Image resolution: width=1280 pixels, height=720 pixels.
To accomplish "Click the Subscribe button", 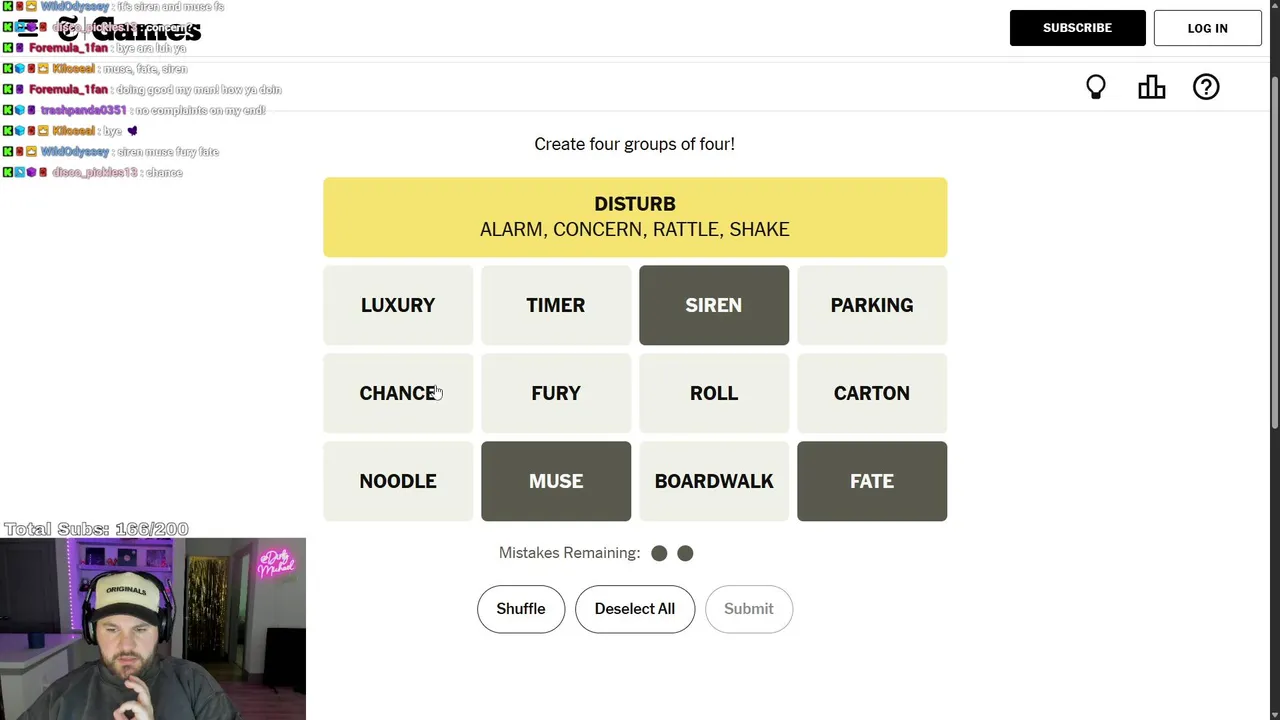I will pos(1077,28).
